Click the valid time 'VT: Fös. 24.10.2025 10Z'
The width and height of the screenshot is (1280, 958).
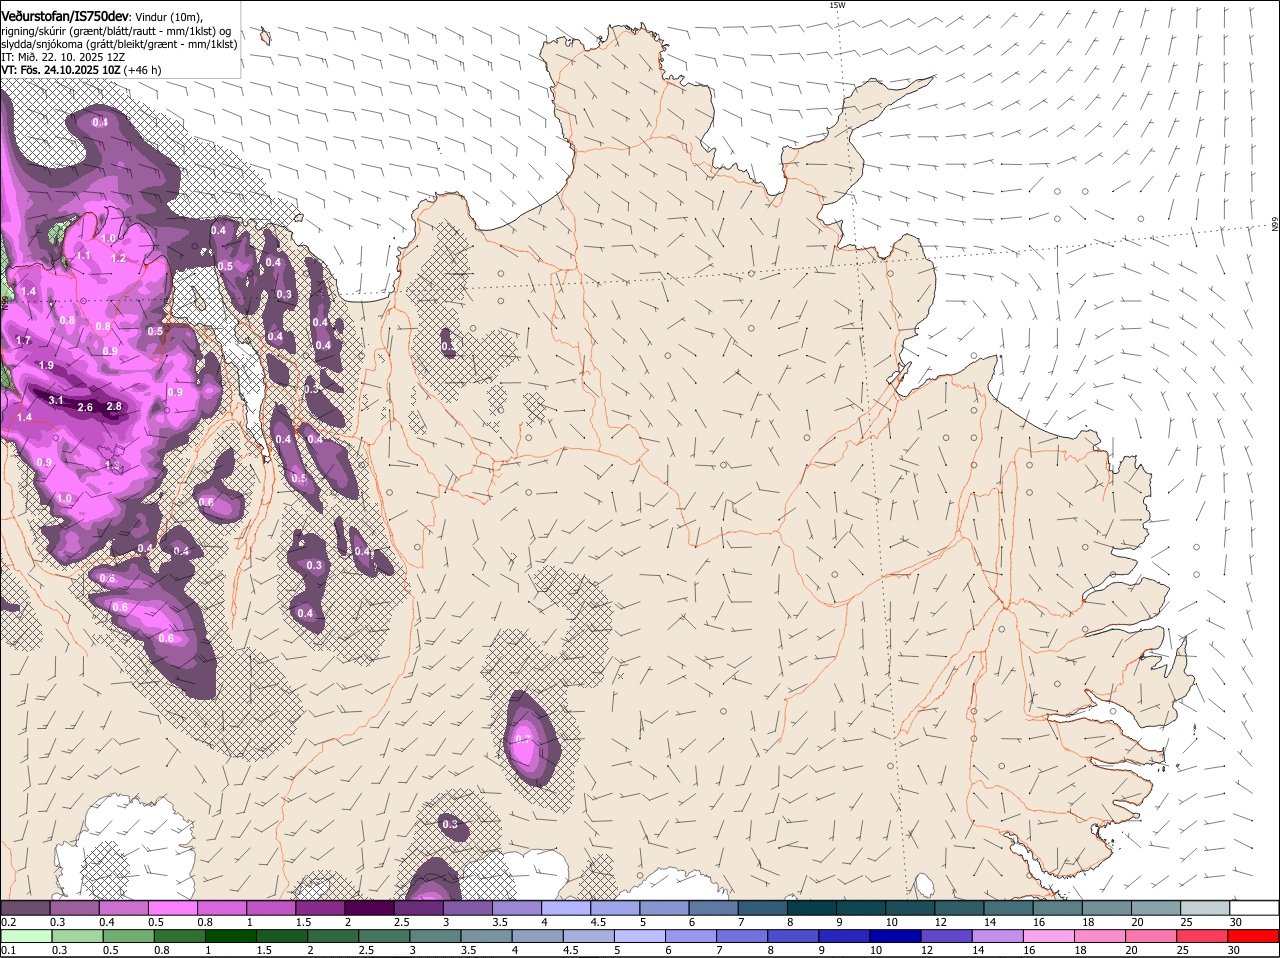61,70
